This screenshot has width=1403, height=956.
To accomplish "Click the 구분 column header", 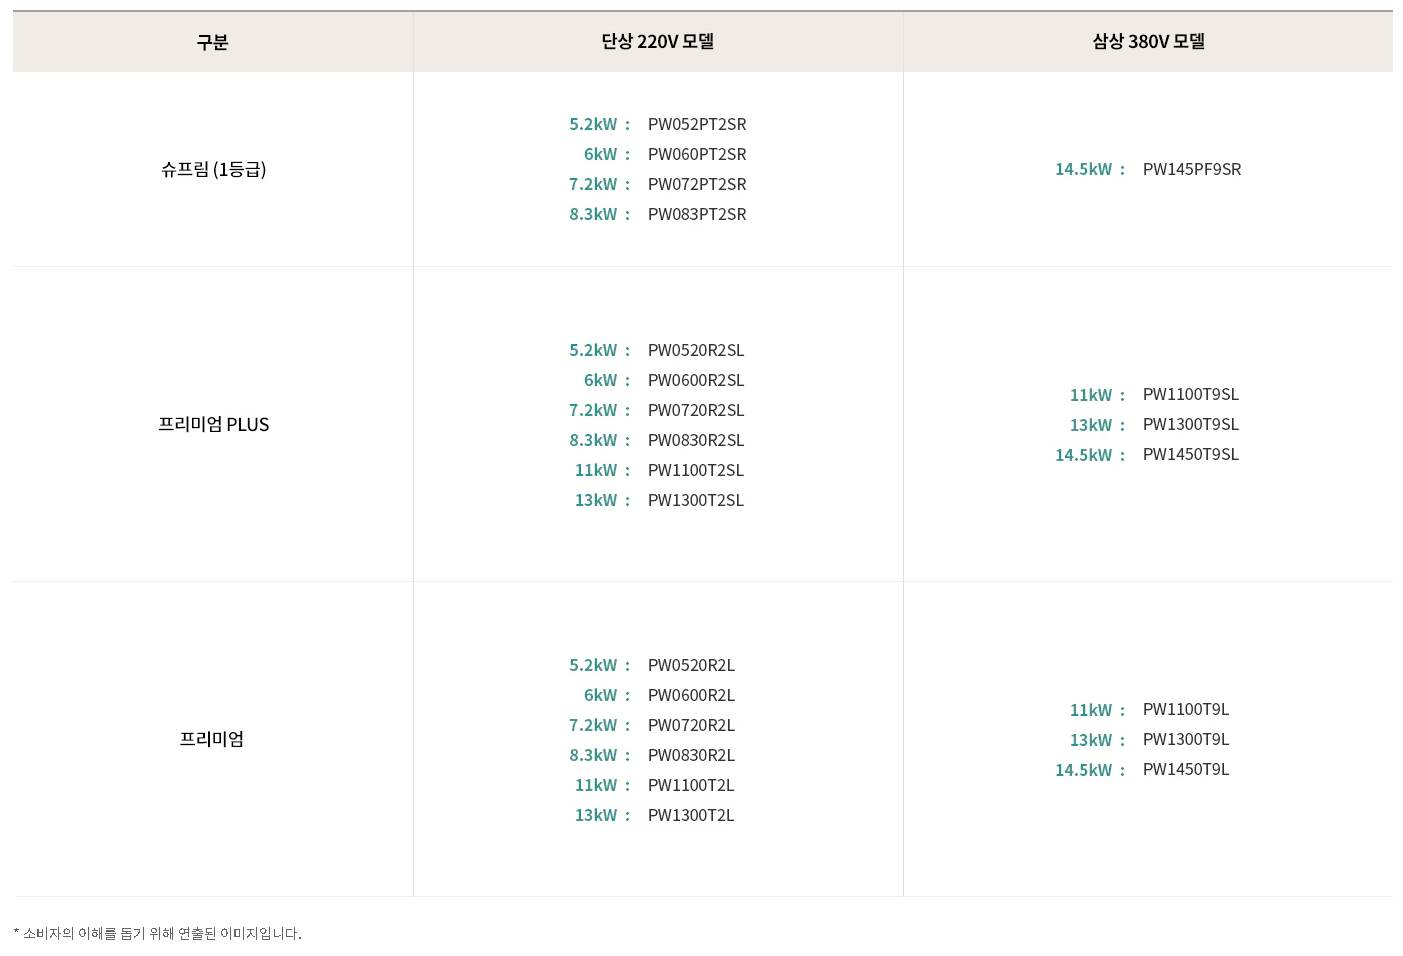I will [212, 42].
